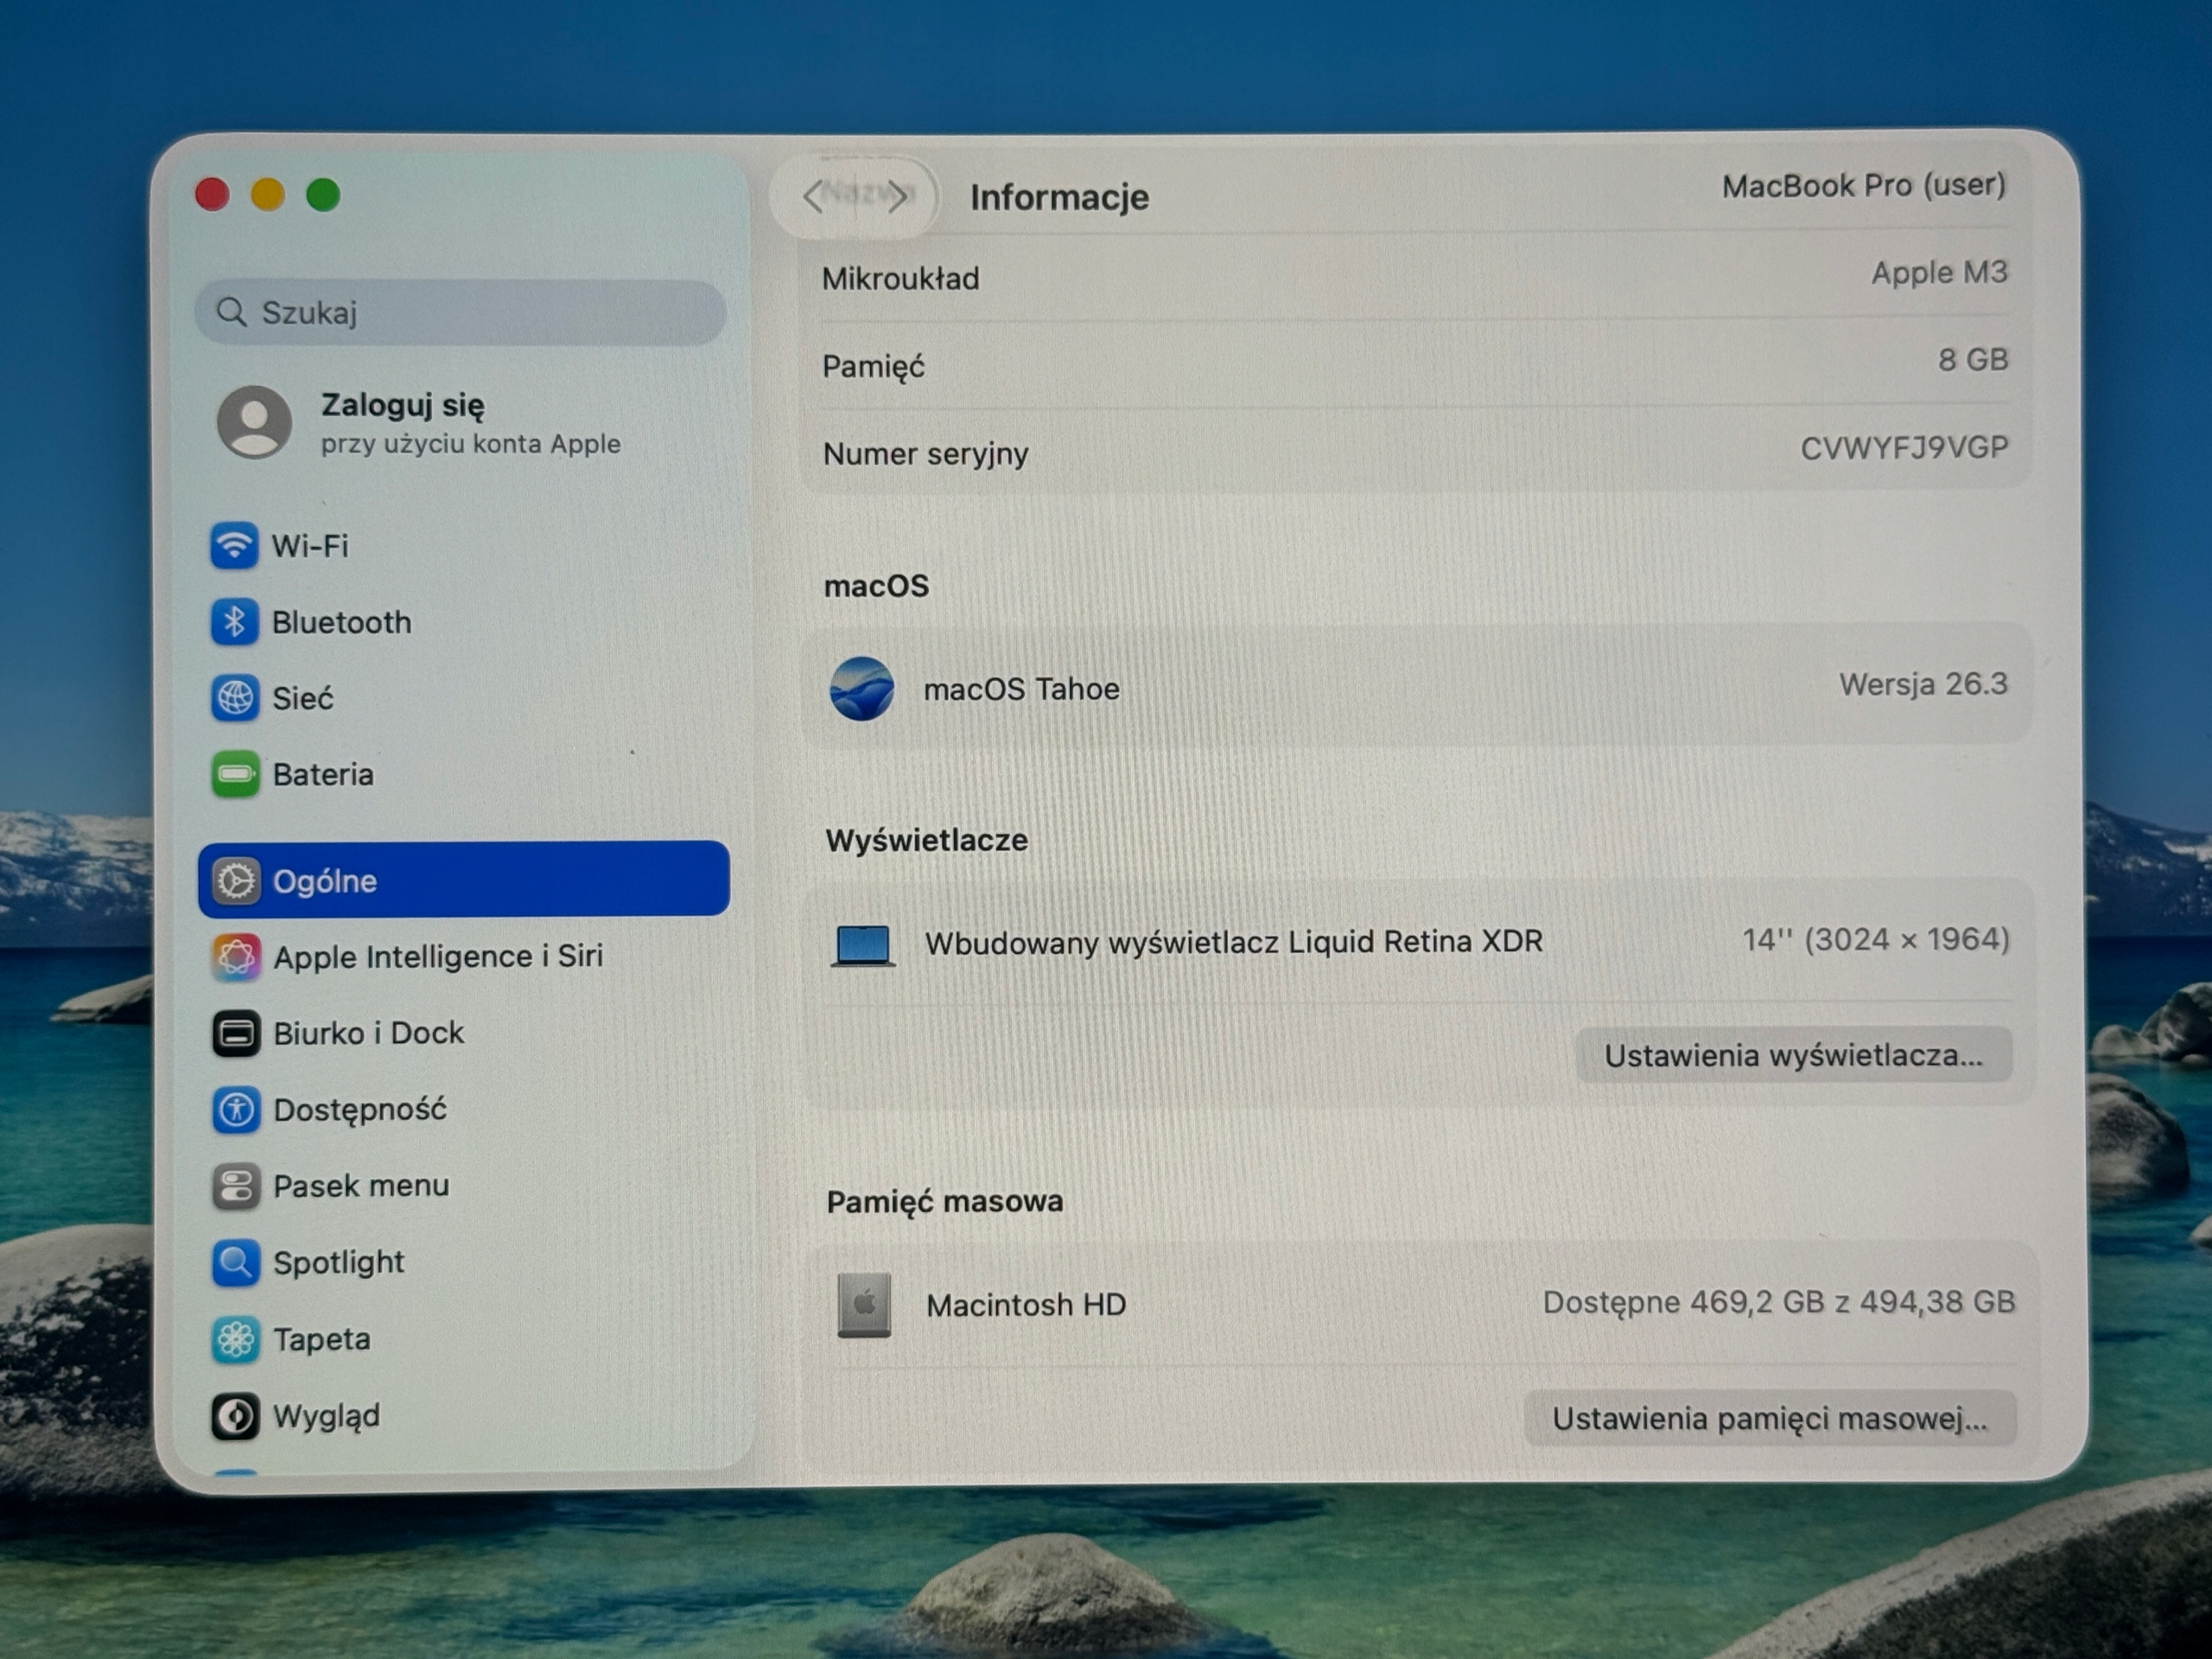Click Ustawienia pamięci masowej button
Viewport: 2212px width, 1659px height.
(1770, 1418)
